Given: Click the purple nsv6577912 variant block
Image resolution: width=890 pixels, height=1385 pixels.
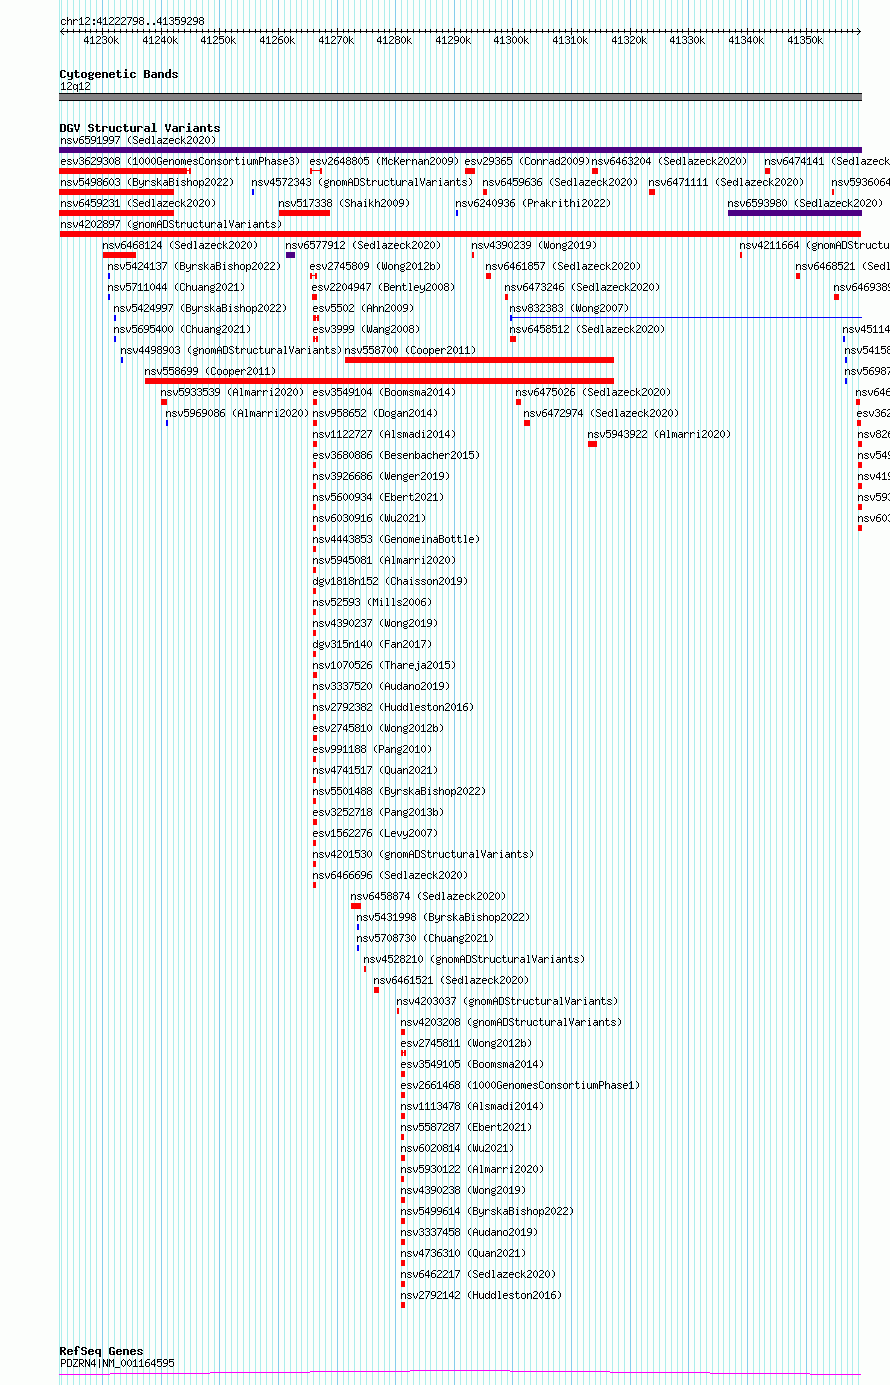Looking at the screenshot, I should click(290, 254).
